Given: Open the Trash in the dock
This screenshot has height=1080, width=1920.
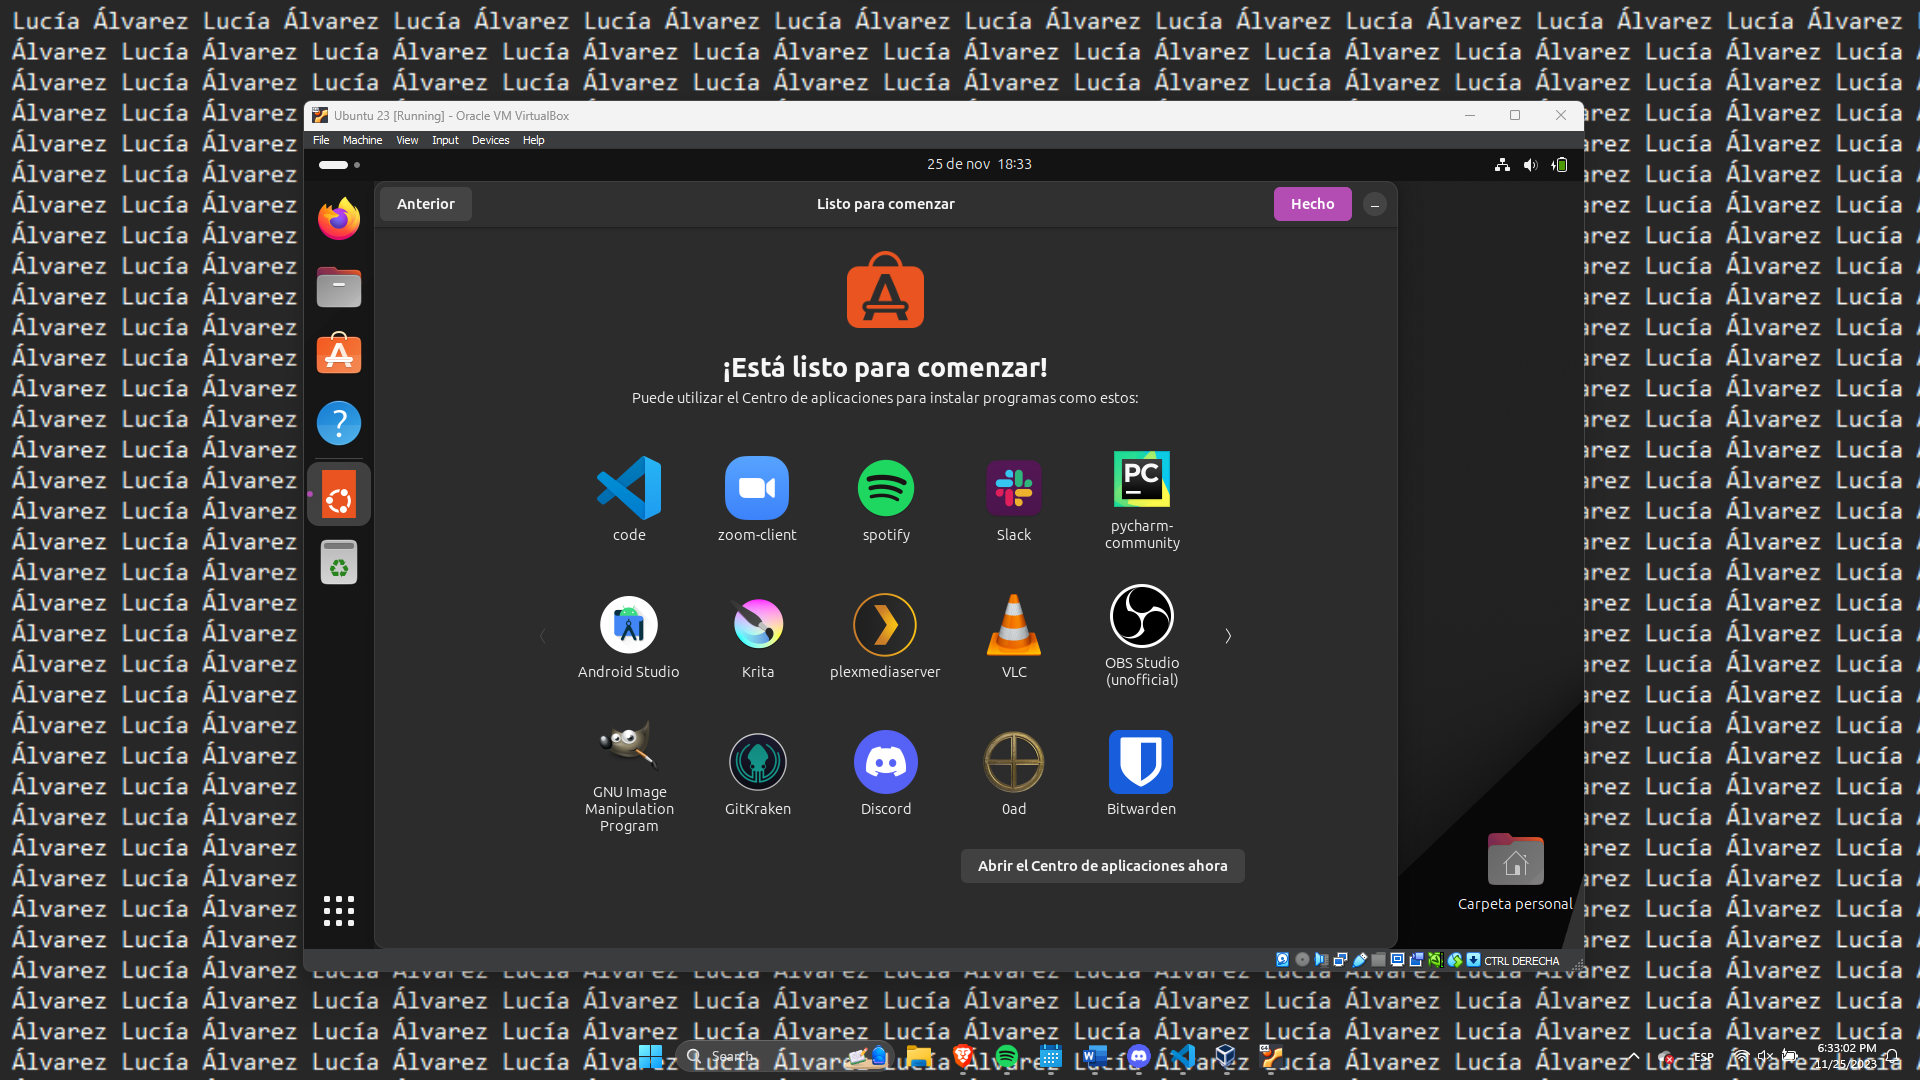Looking at the screenshot, I should (339, 562).
